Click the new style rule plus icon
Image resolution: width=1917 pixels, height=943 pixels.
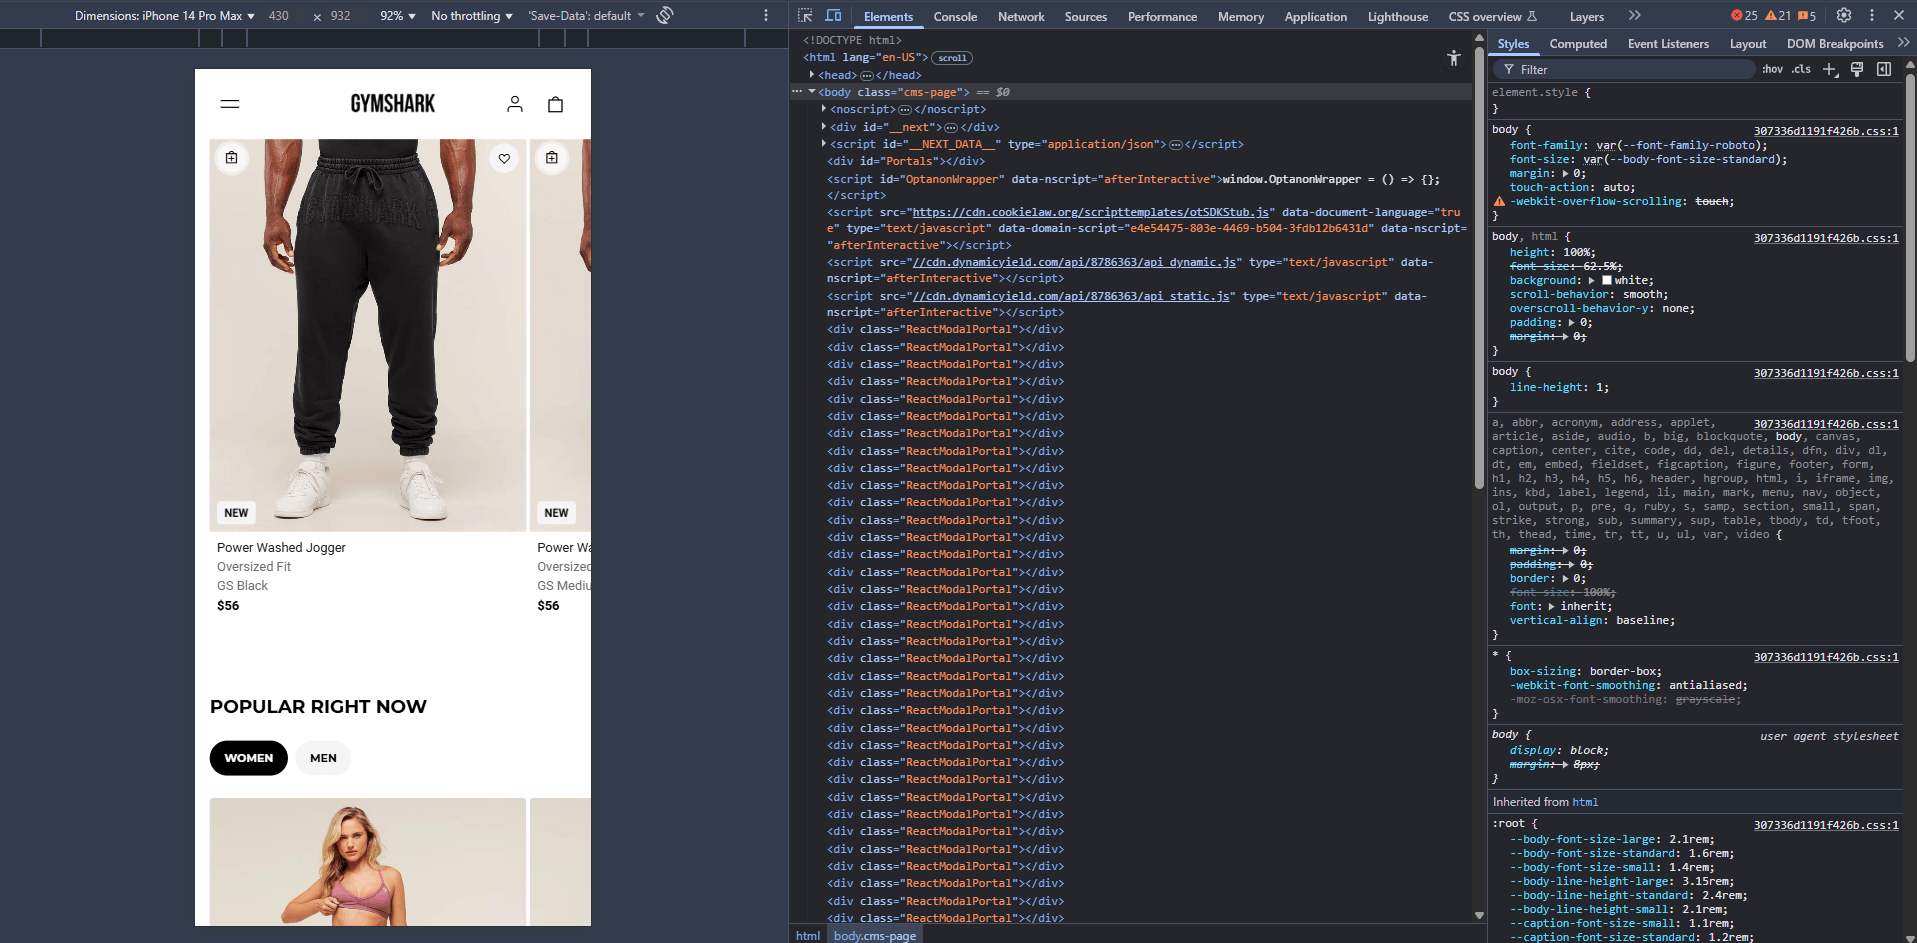[1830, 69]
